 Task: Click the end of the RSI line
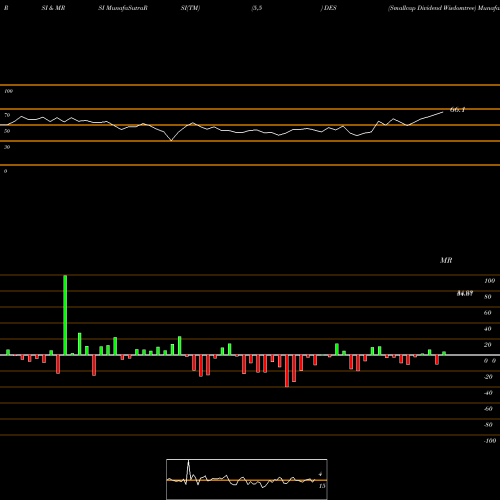(443, 112)
